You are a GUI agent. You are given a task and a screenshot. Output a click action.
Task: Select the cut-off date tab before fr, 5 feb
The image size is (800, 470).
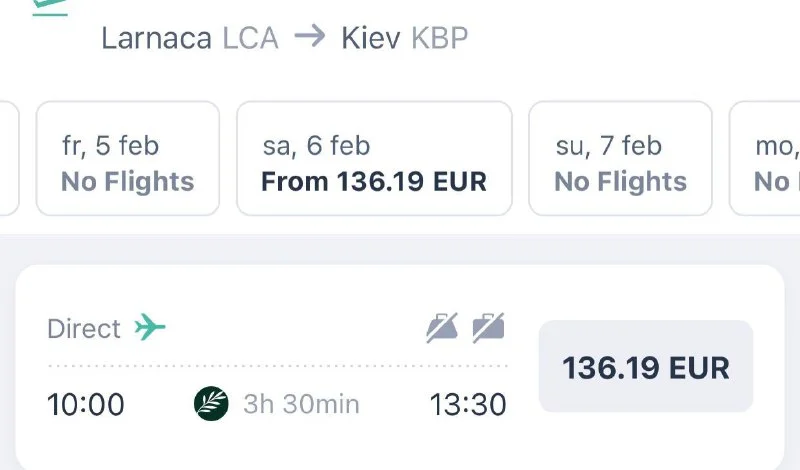pos(8,158)
